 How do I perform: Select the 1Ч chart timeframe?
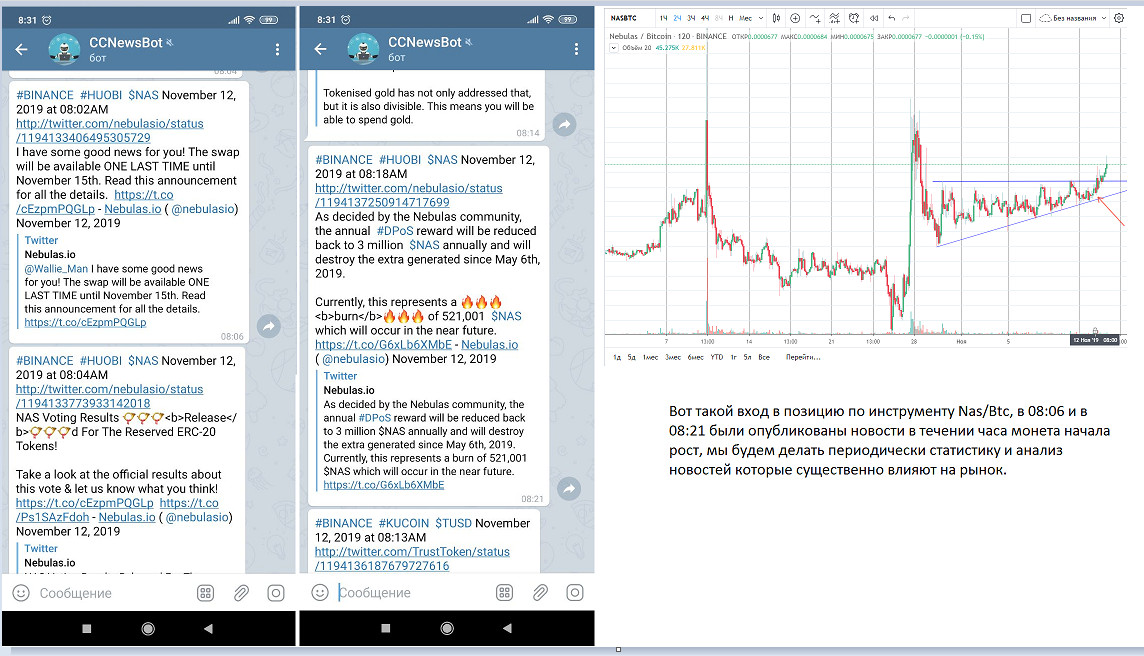click(663, 18)
